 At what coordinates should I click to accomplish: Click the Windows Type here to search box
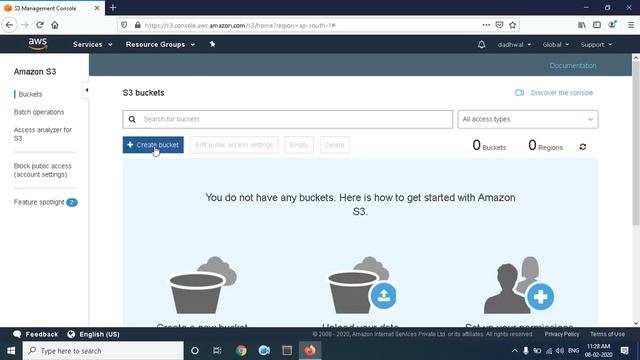[x=103, y=351]
